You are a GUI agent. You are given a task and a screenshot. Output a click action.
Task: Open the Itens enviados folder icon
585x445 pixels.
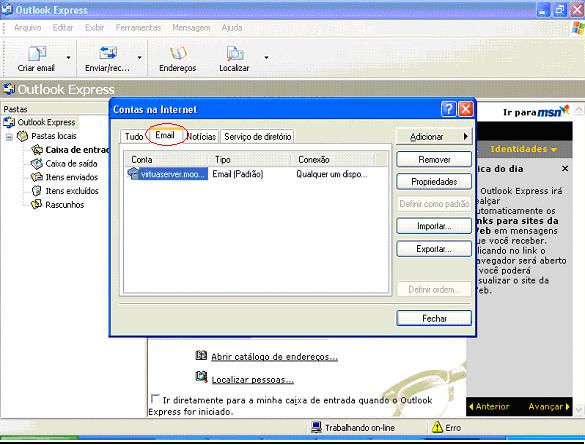tap(37, 177)
